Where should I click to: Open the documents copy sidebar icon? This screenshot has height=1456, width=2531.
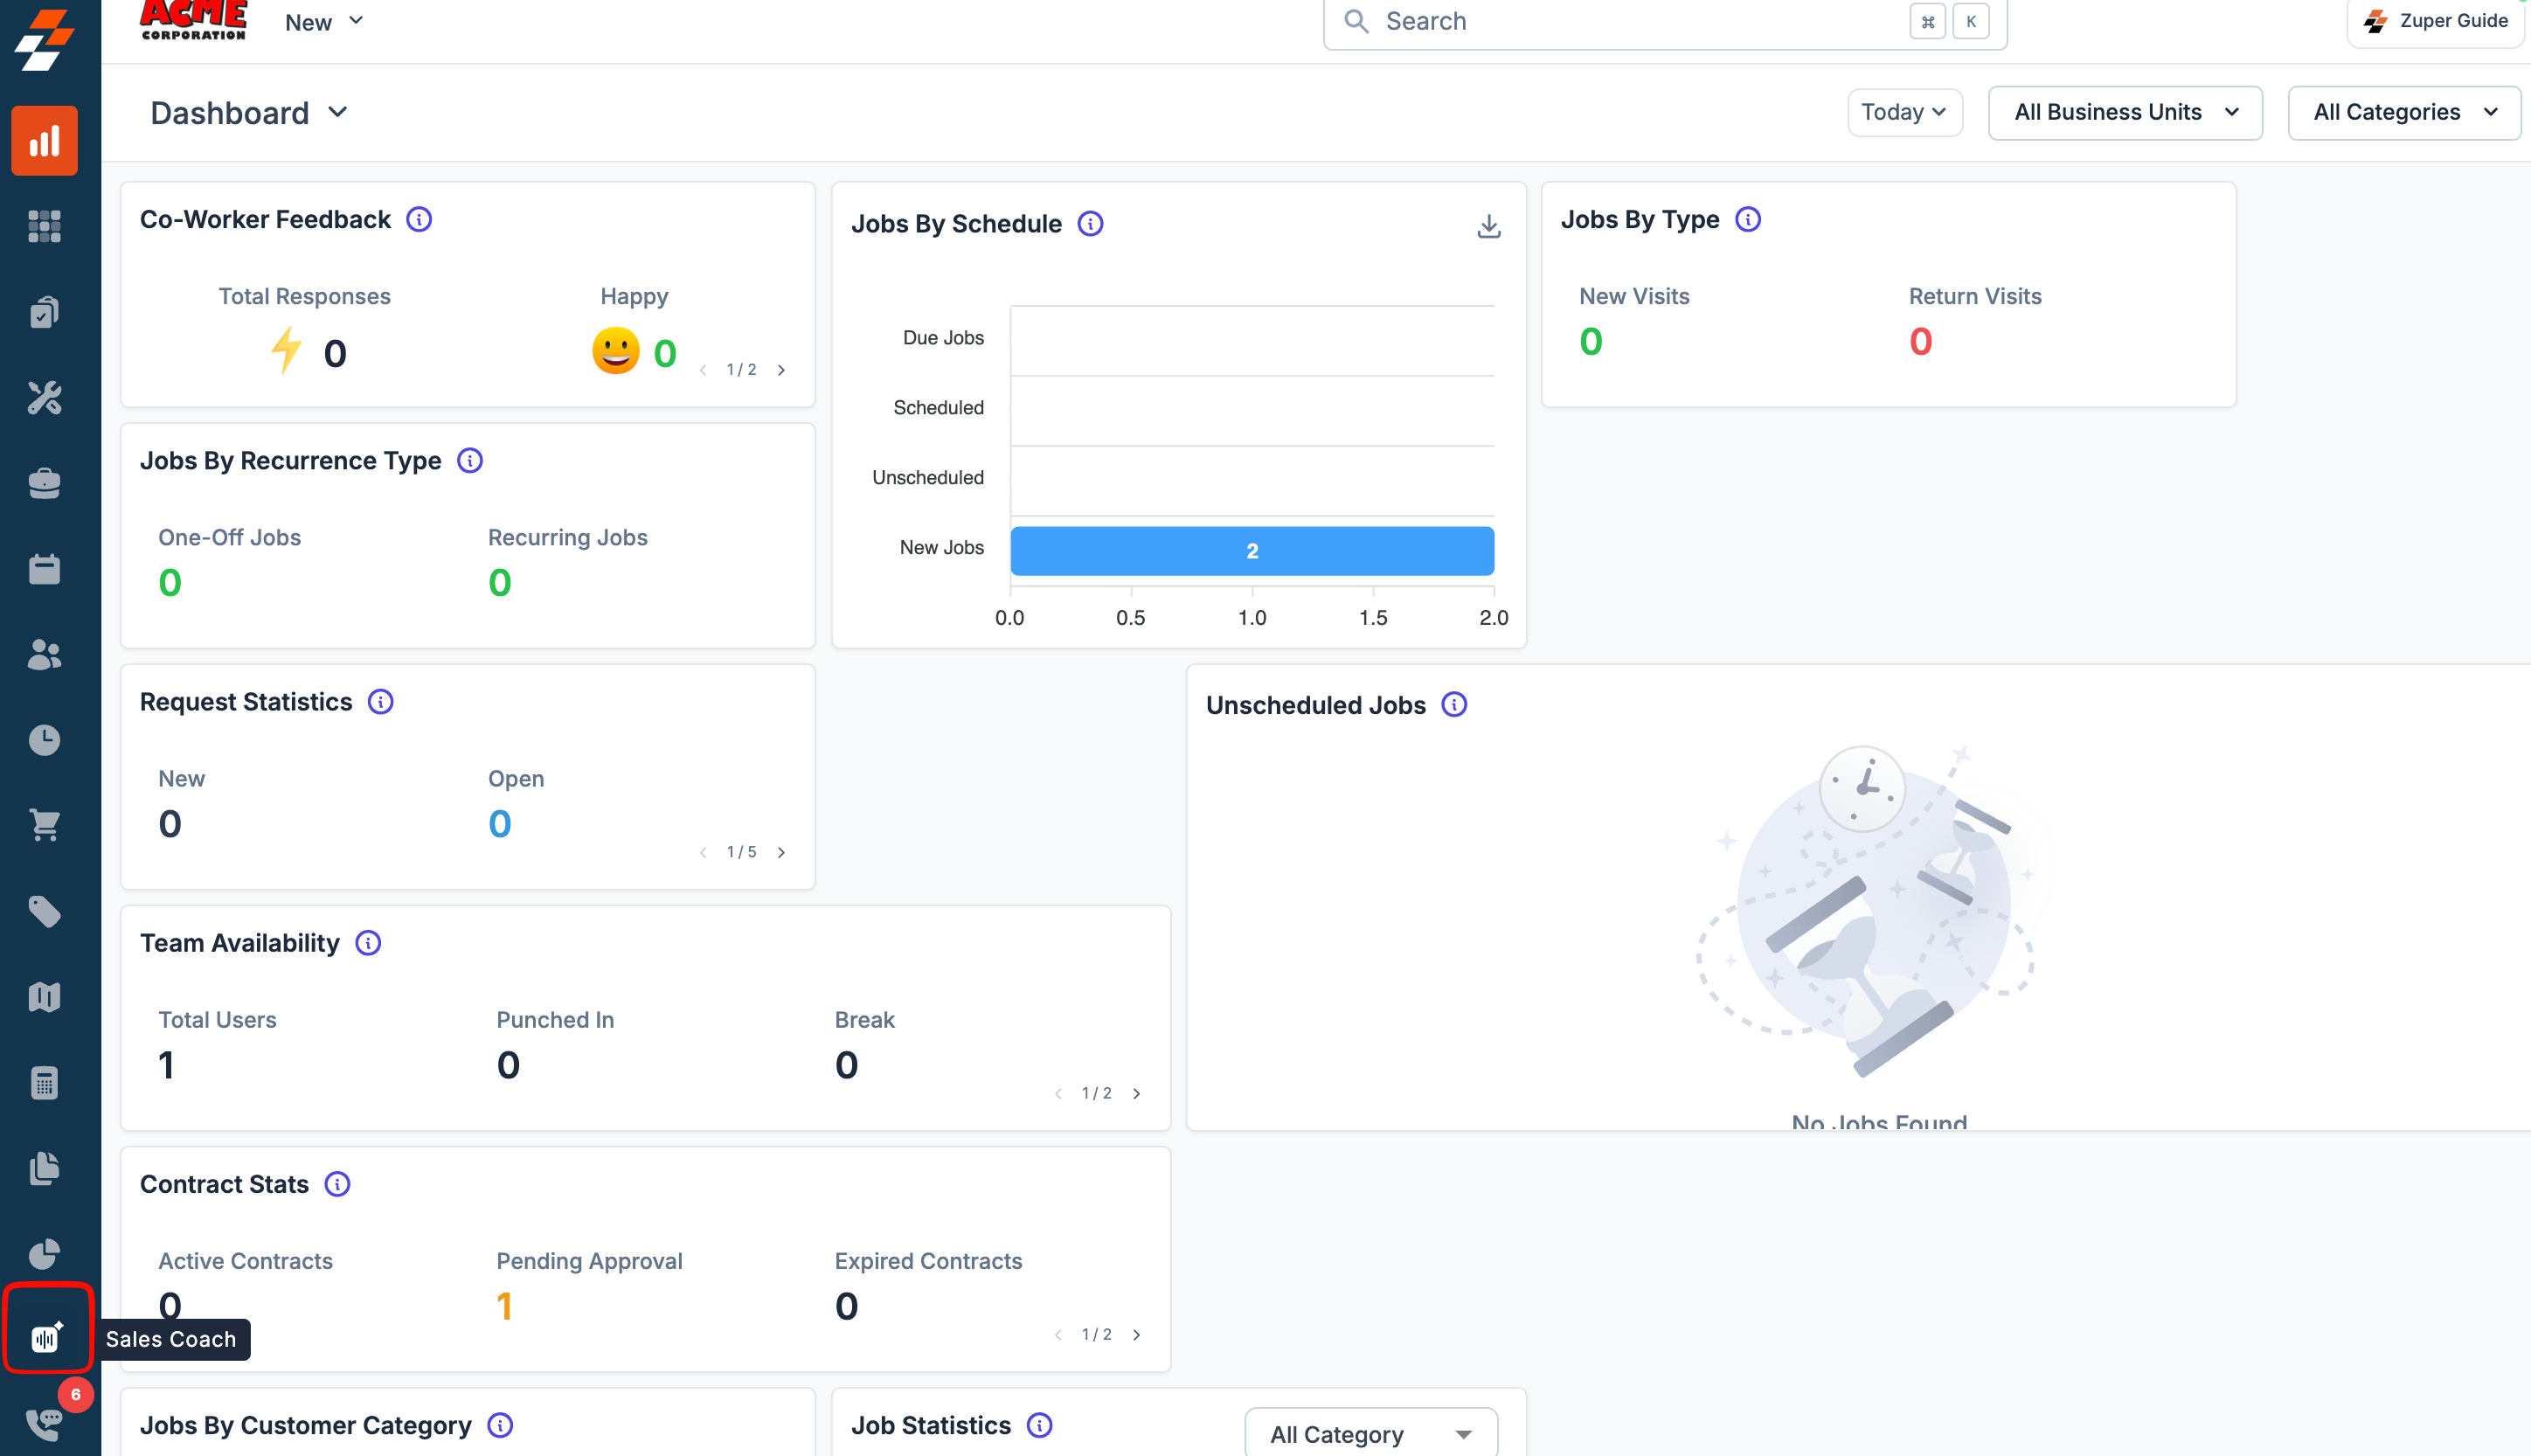pos(44,1168)
